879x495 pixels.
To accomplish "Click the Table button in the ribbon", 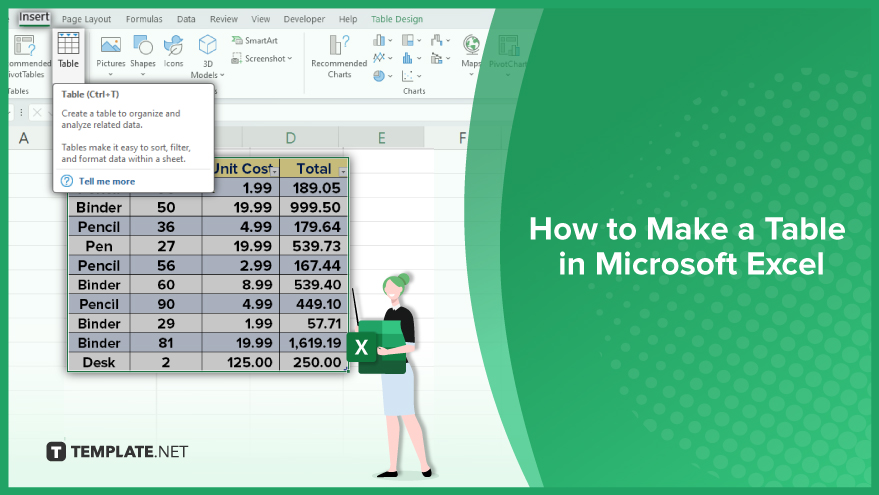I will (x=68, y=50).
